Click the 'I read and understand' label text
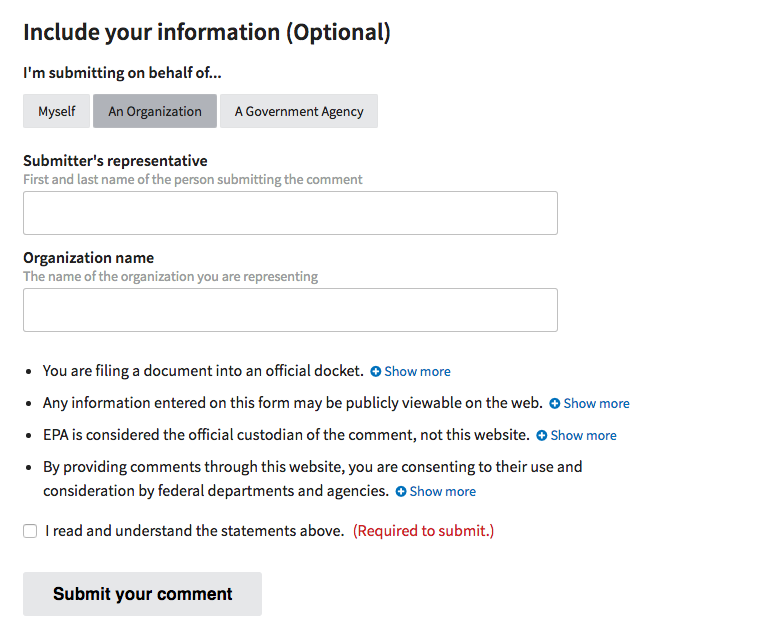The height and width of the screenshot is (642, 768). click(195, 531)
